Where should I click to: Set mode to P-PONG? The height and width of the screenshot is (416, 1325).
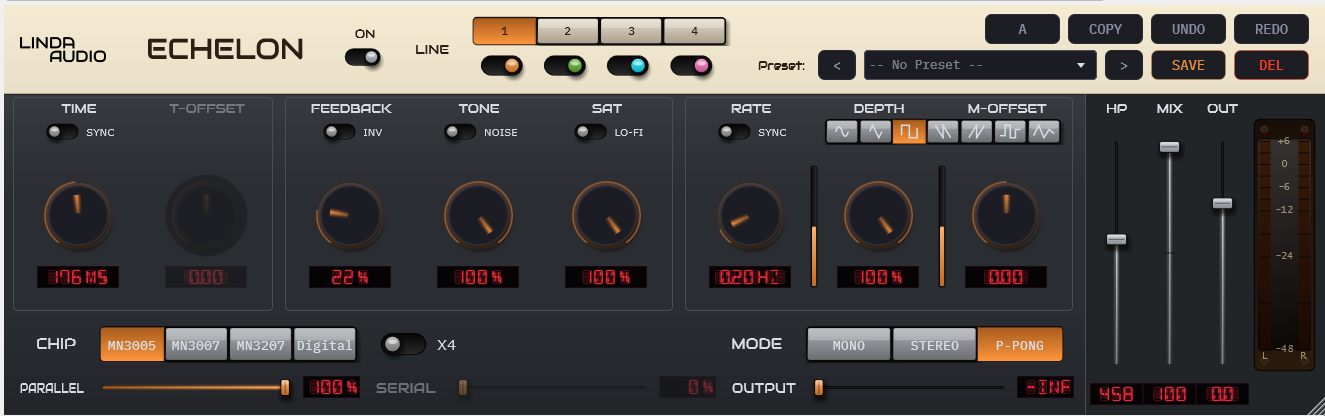point(1020,345)
